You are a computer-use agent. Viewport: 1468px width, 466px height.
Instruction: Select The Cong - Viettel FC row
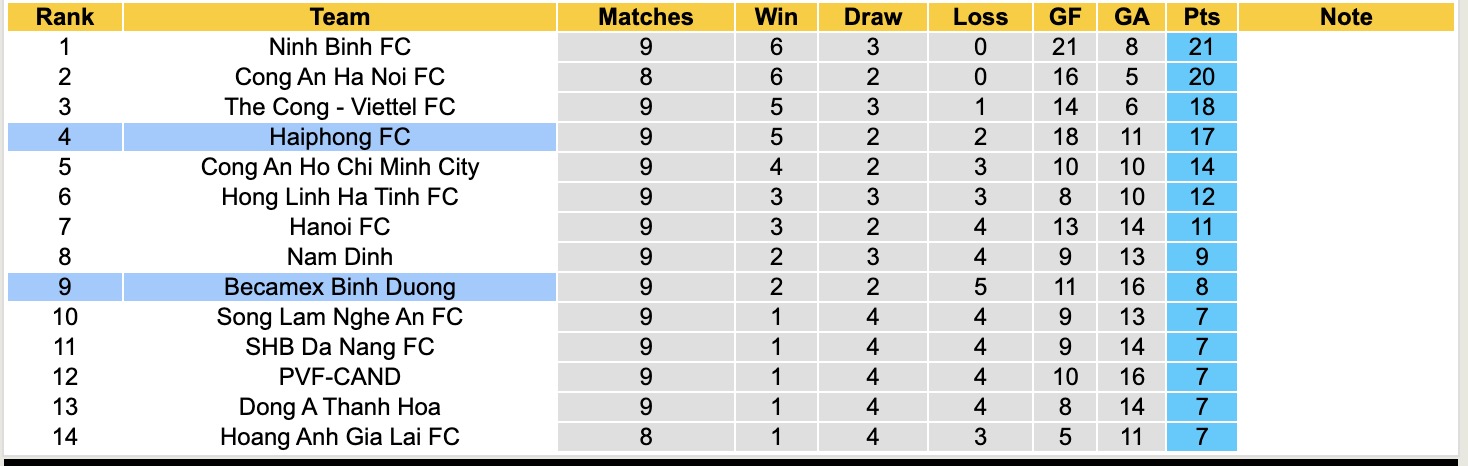tap(339, 107)
